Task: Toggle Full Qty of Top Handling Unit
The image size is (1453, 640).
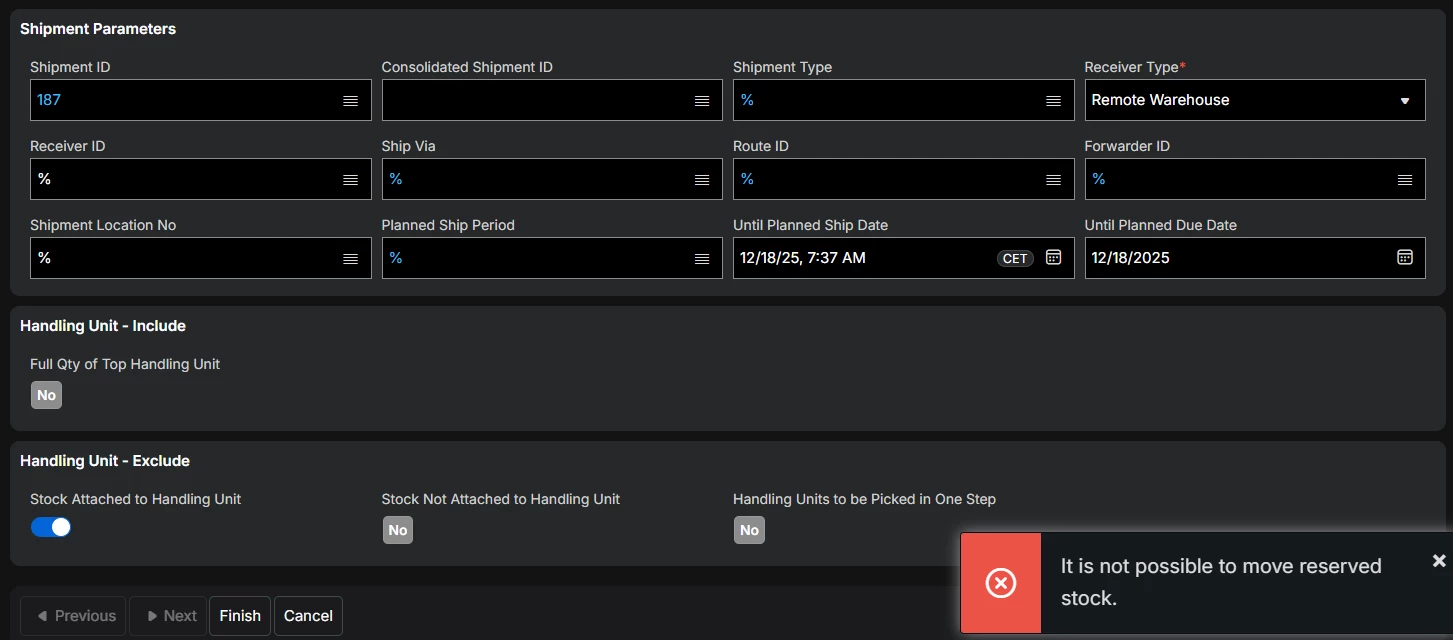Action: coord(46,395)
